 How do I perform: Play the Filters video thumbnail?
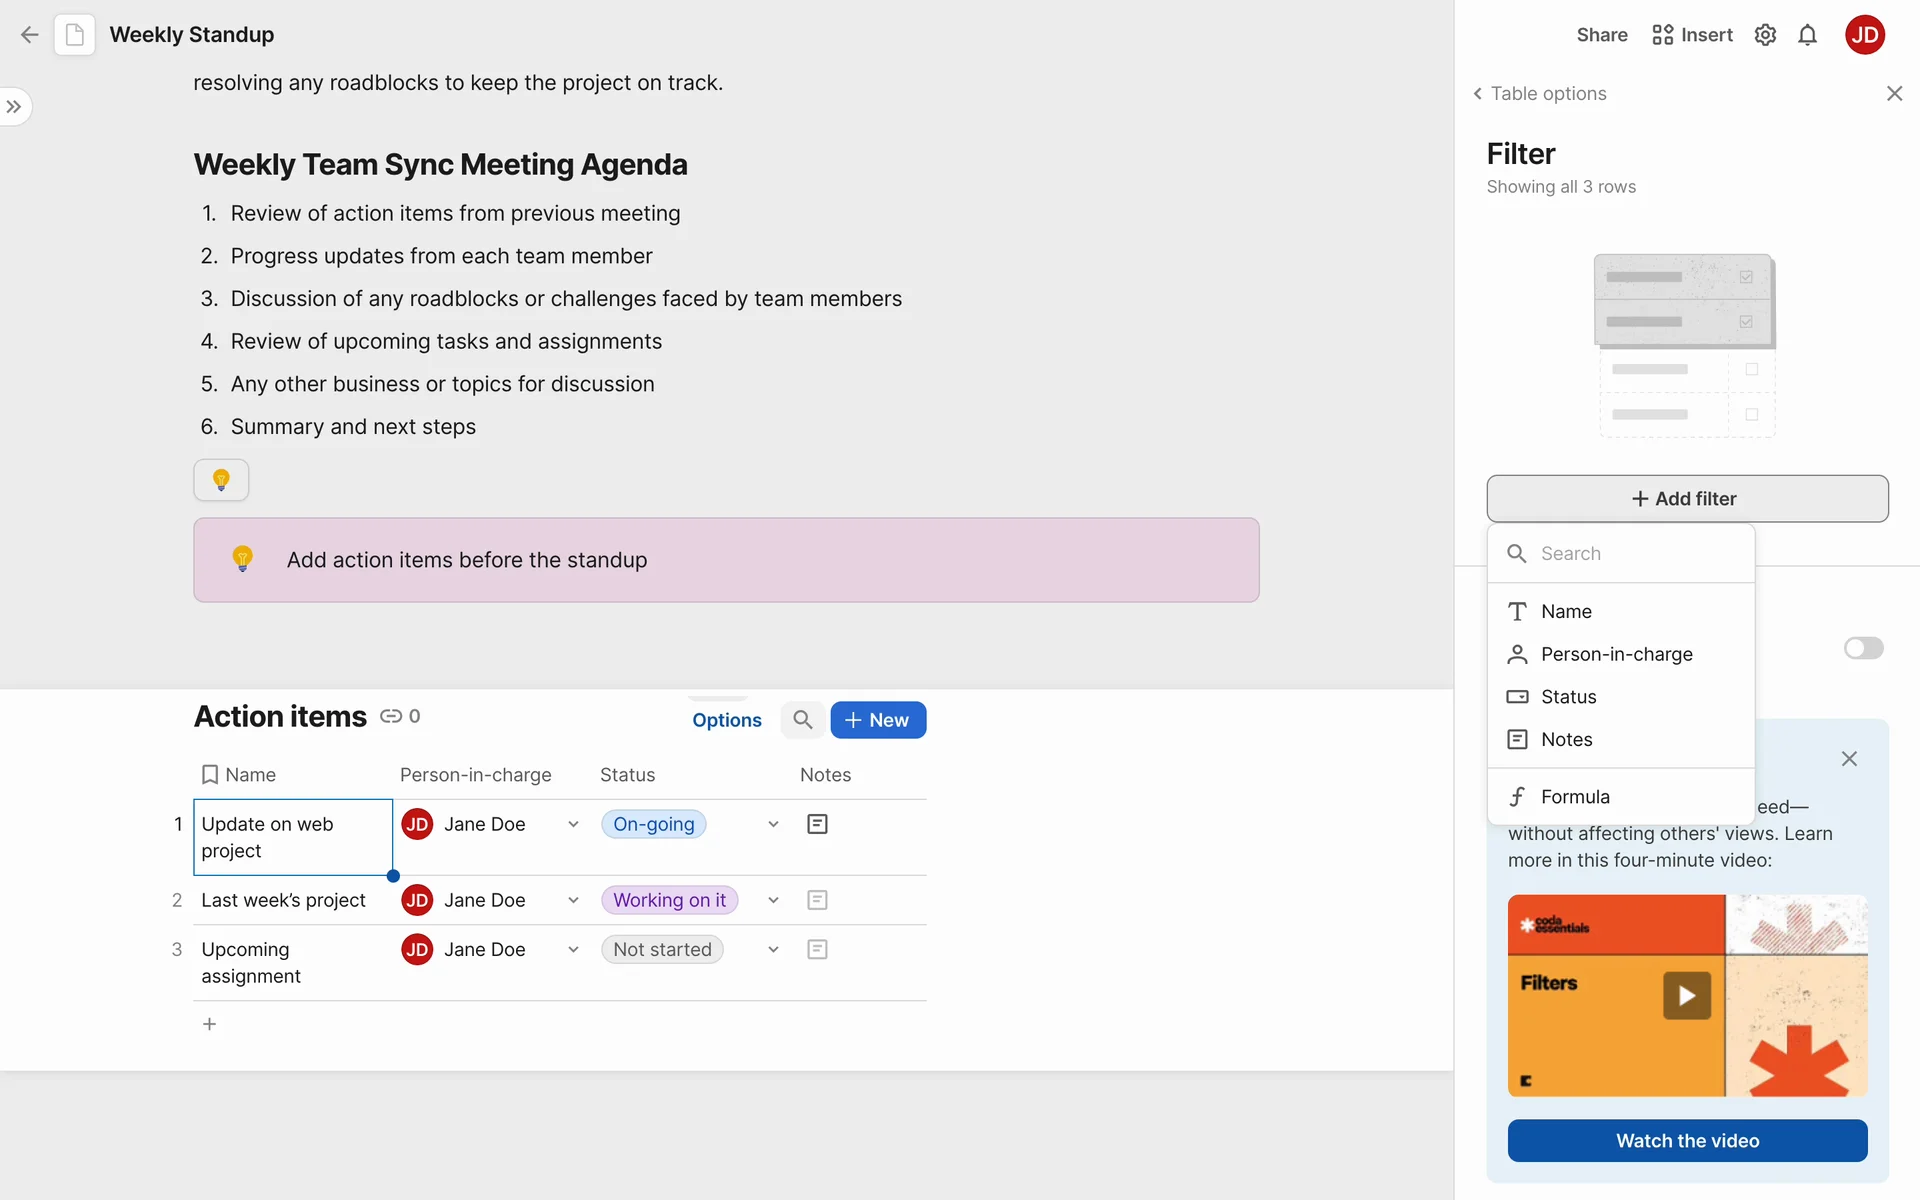1686,995
